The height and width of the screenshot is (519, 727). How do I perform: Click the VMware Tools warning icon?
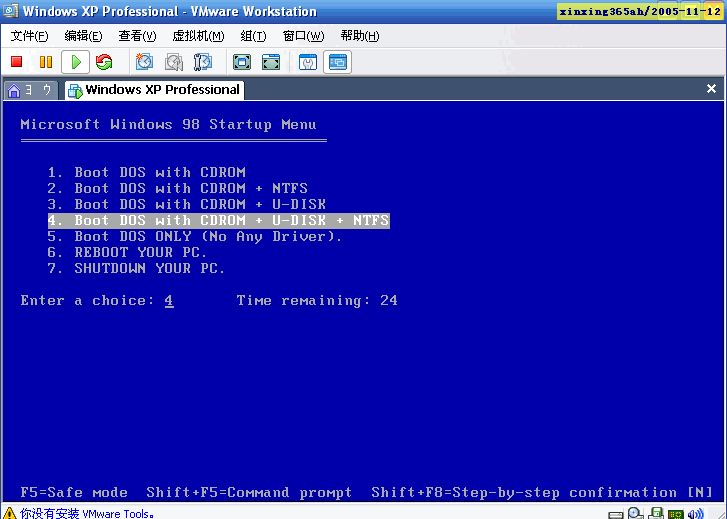[x=9, y=513]
